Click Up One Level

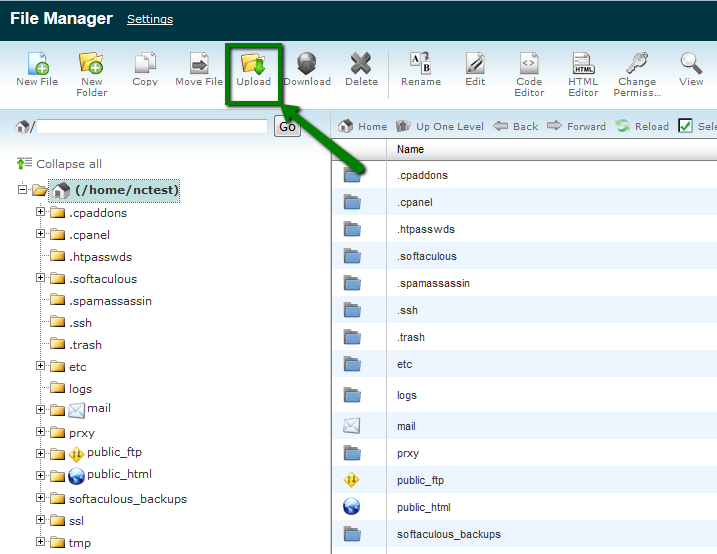[439, 126]
